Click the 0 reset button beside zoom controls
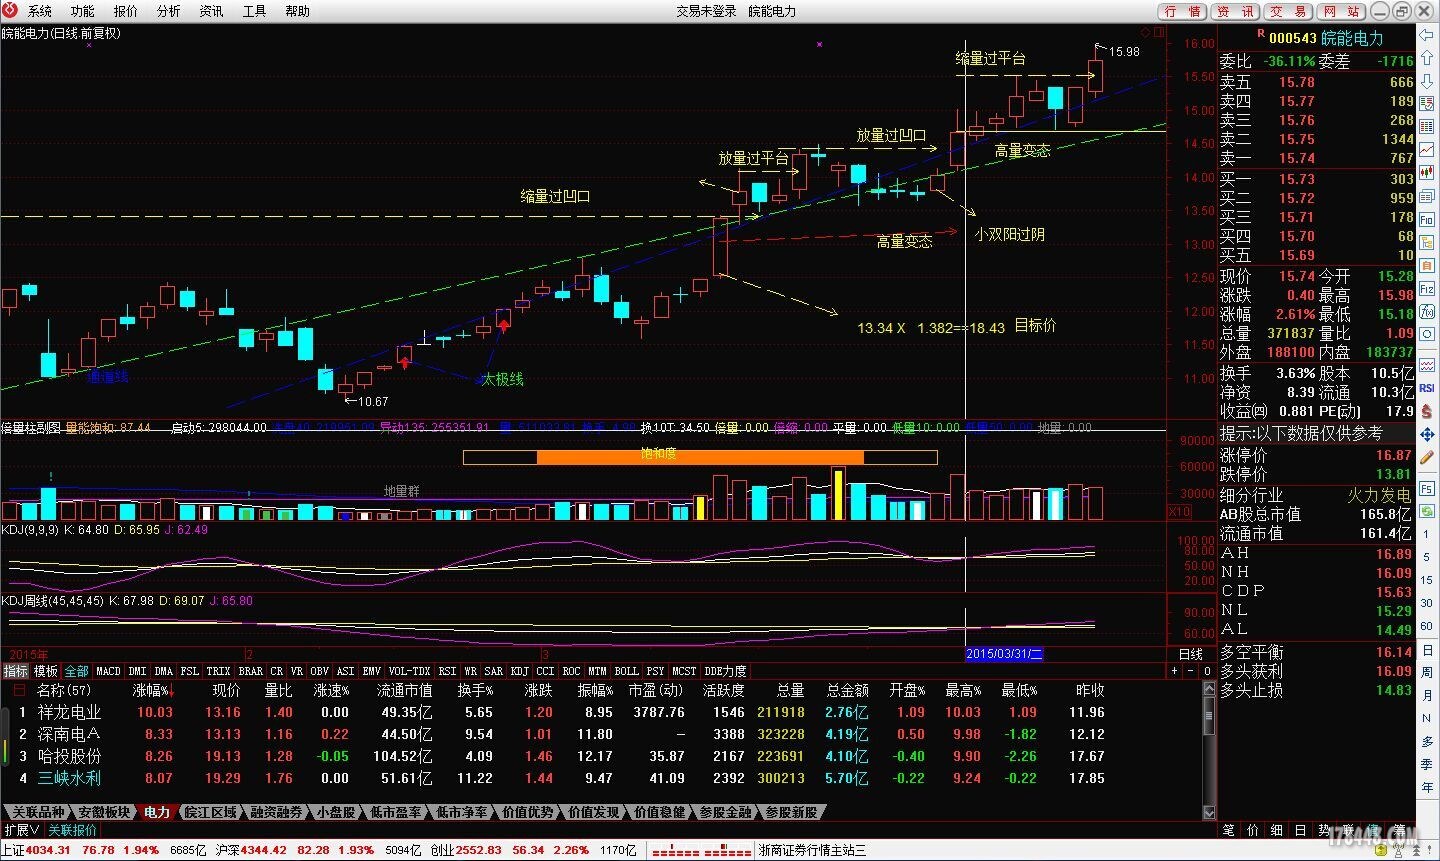 point(1207,671)
